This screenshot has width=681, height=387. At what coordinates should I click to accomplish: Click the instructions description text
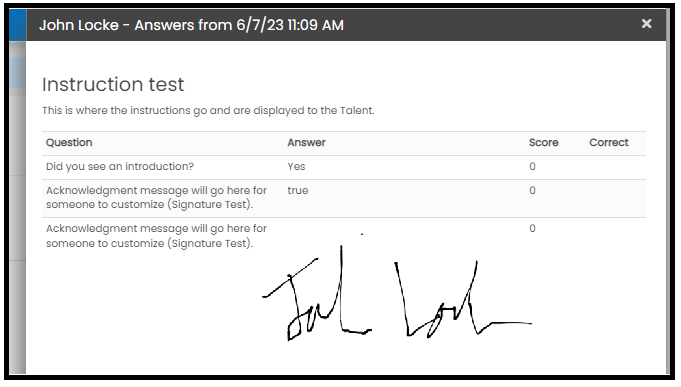(208, 110)
